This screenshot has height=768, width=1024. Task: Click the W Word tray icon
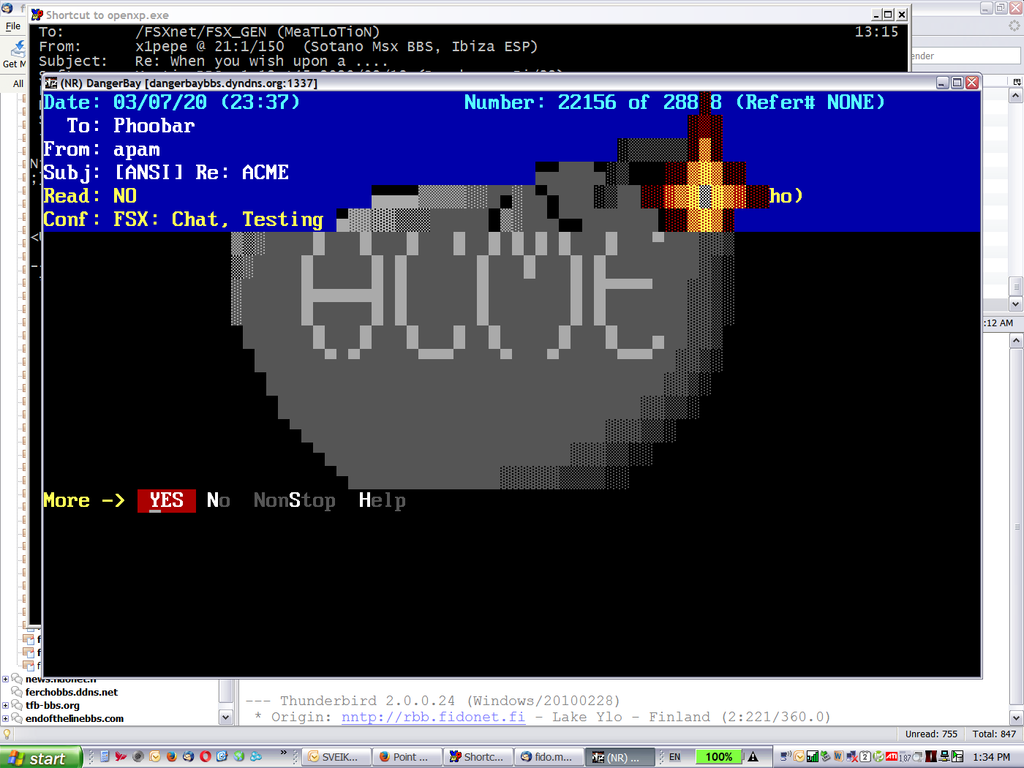coord(839,756)
